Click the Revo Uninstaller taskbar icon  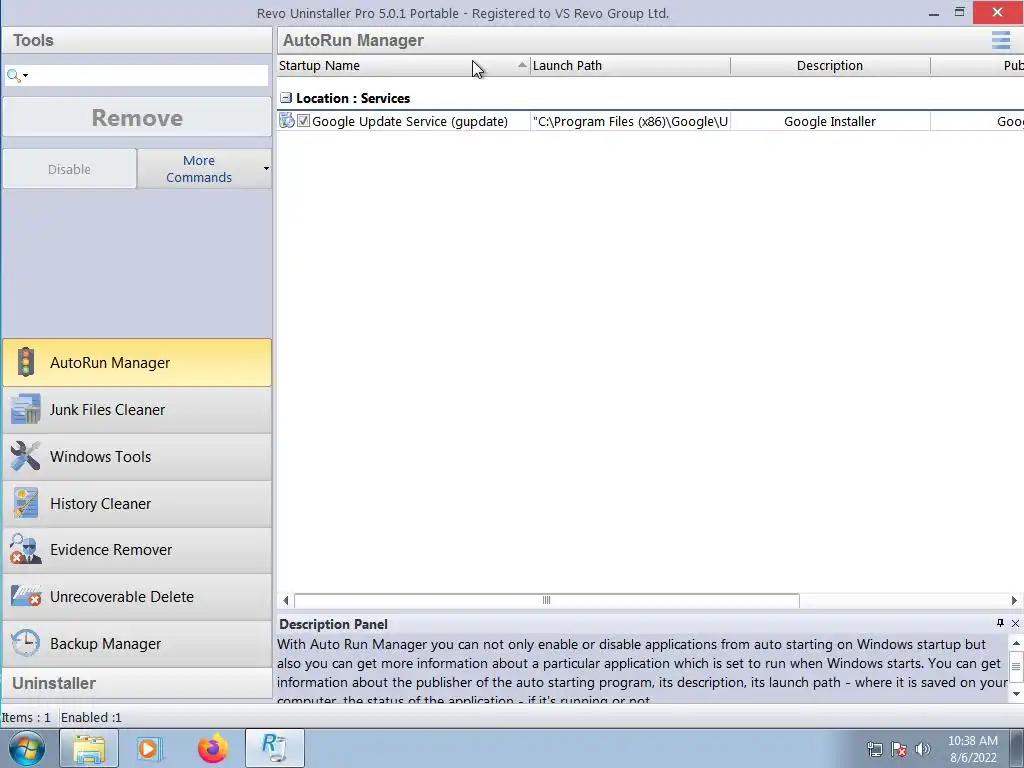click(274, 748)
